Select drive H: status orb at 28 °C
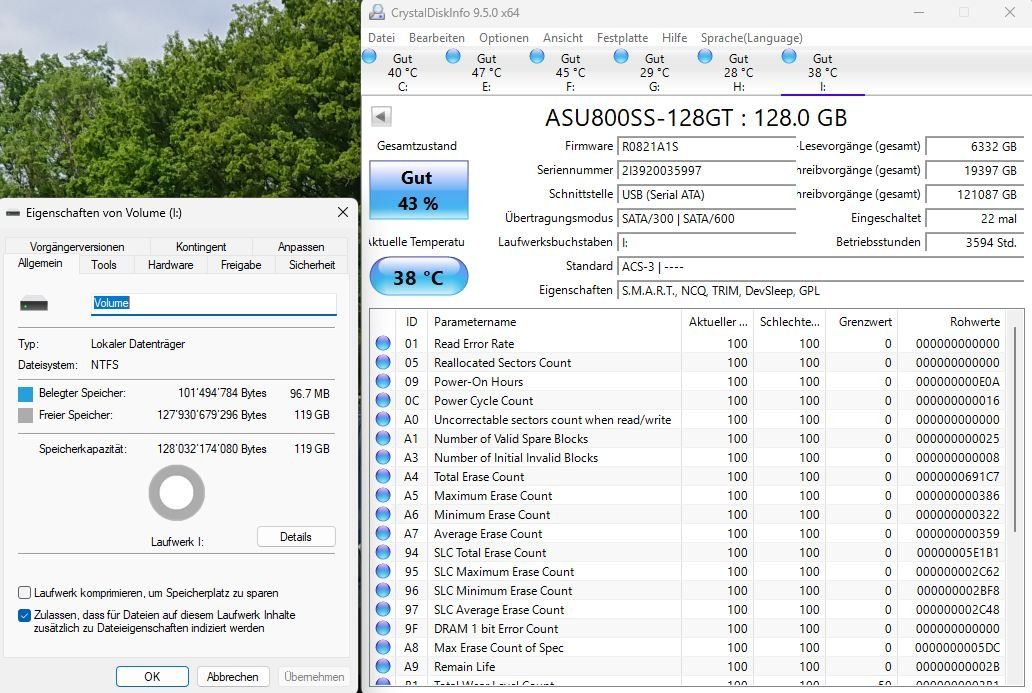 pos(705,57)
